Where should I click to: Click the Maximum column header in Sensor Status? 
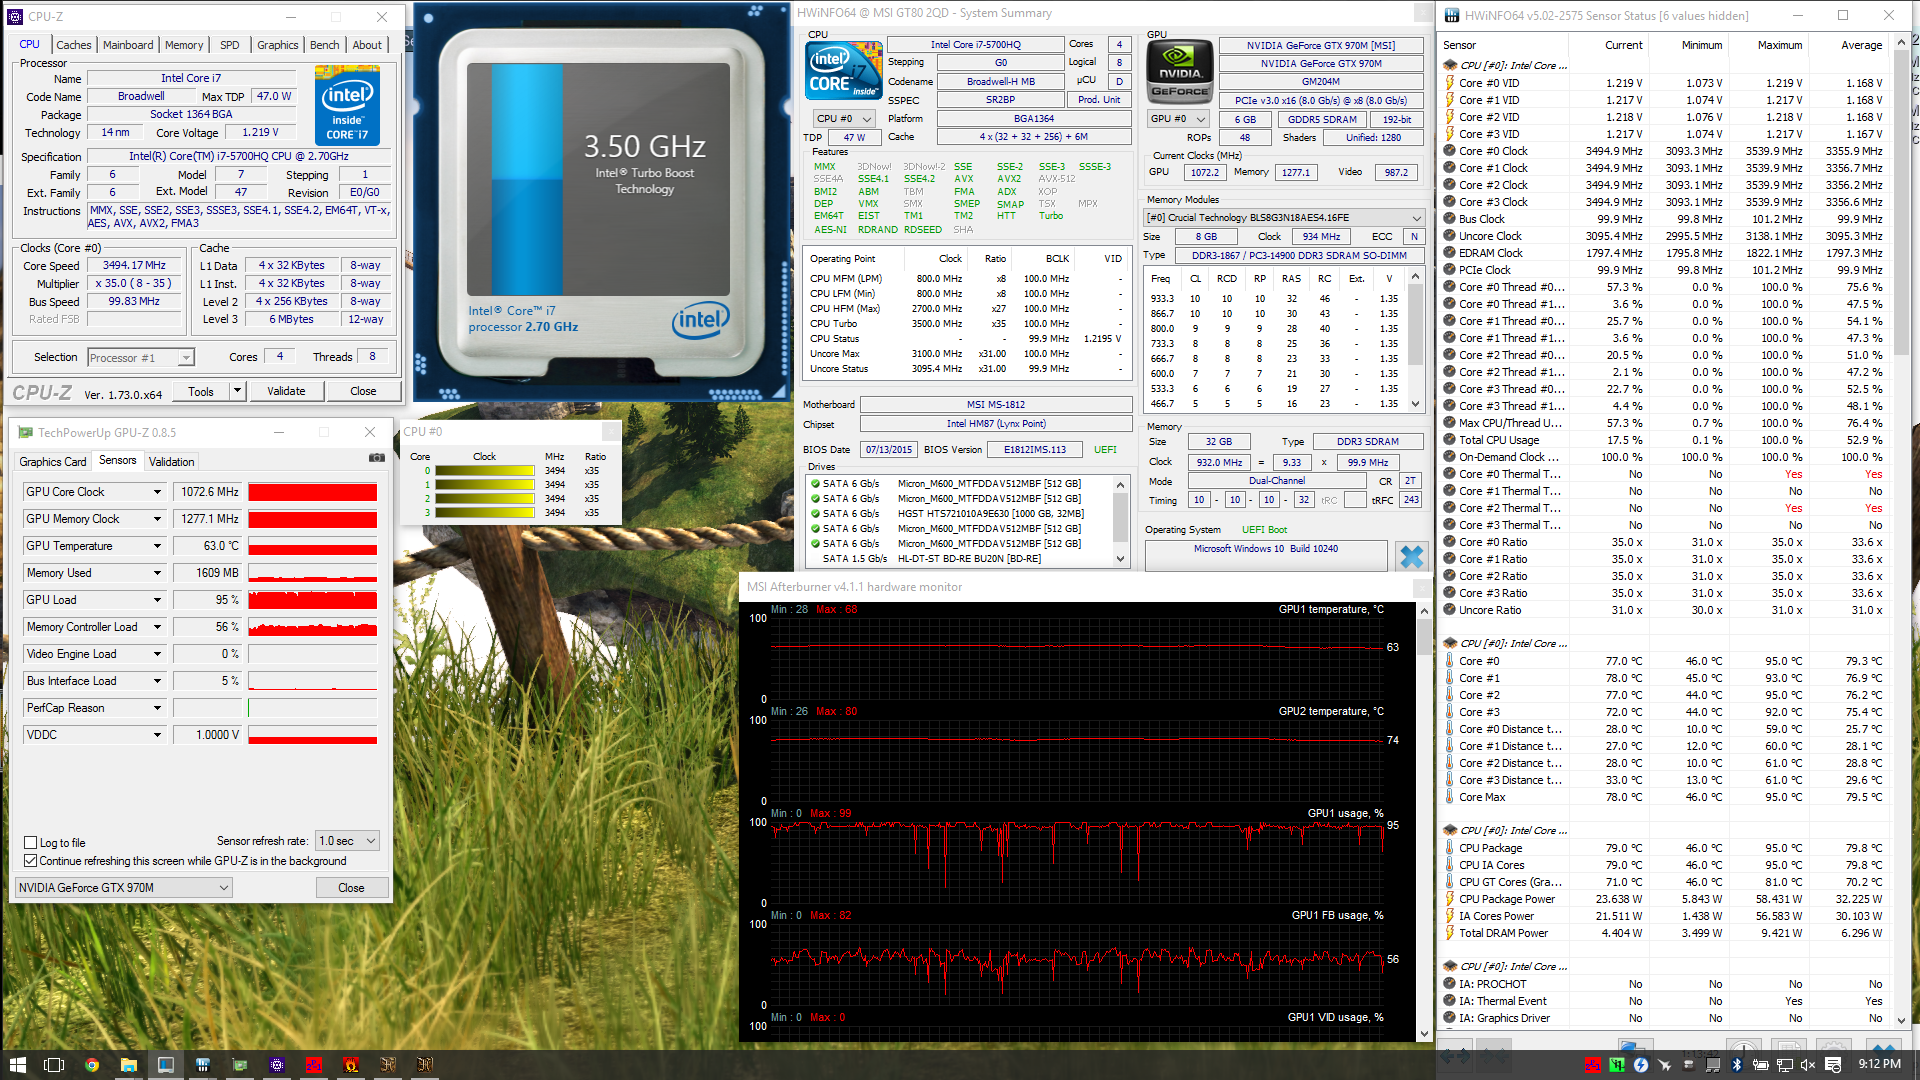point(1780,45)
